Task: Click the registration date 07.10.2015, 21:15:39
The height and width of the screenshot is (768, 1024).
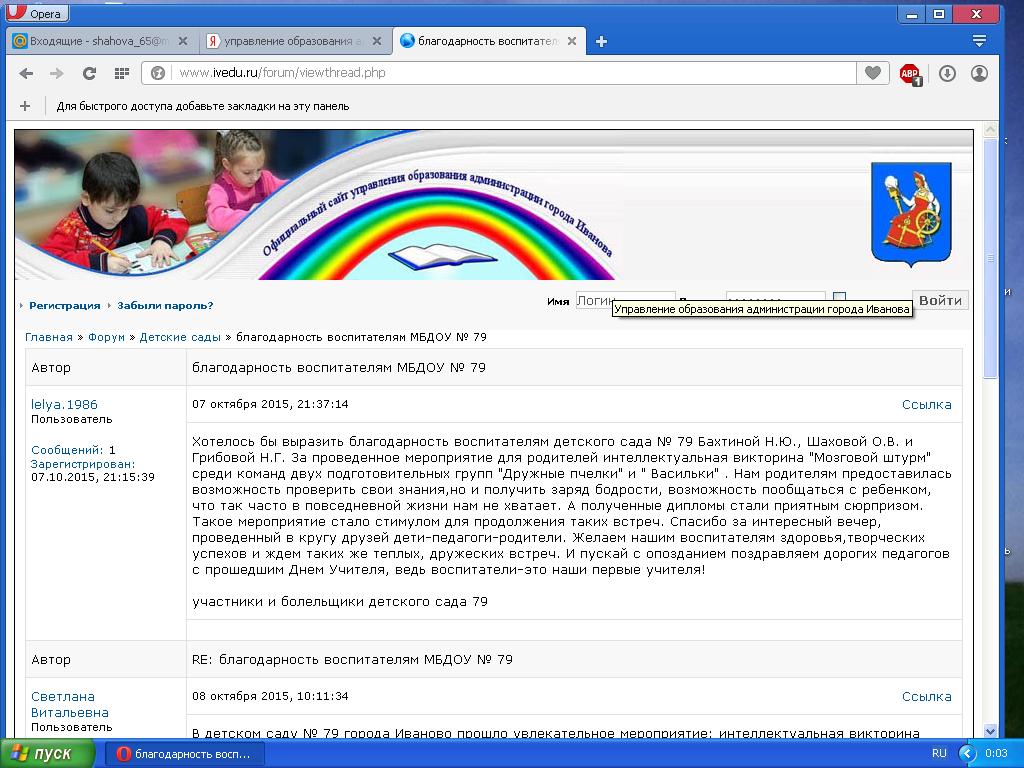Action: pos(93,477)
